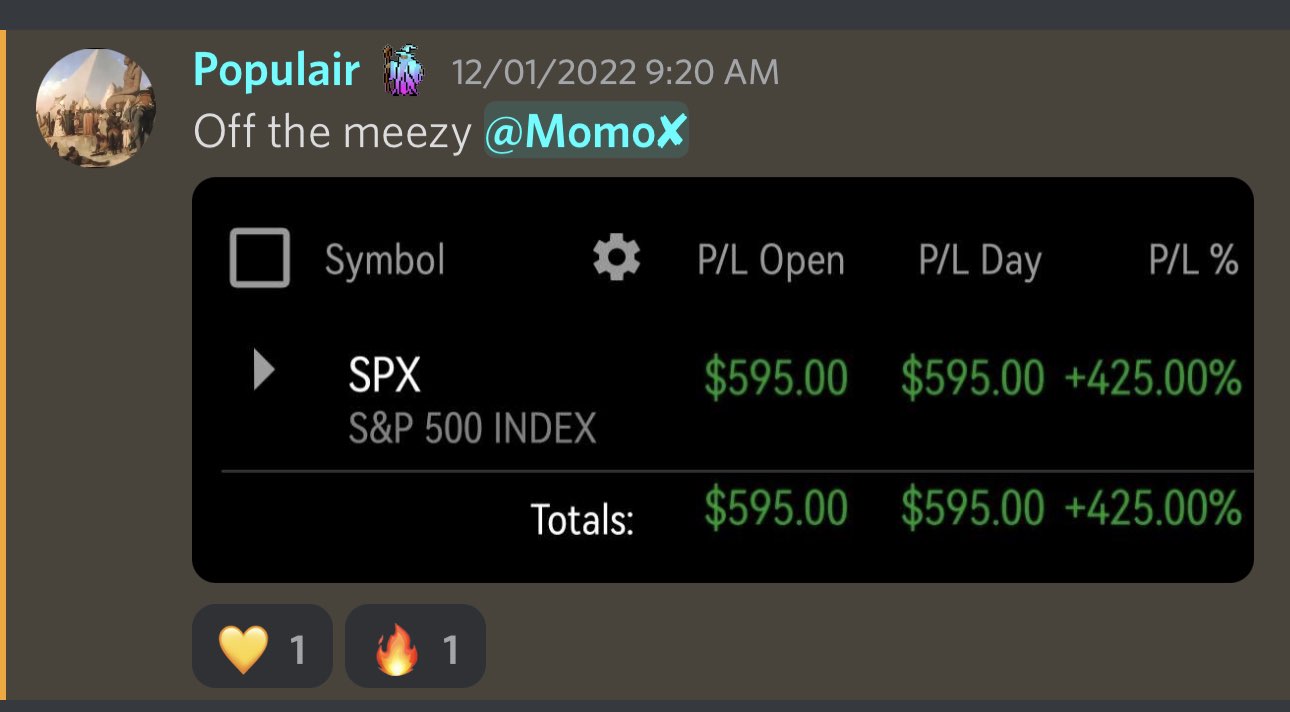Open the @Momo mention
Screen dimensions: 1290x712
[586, 132]
